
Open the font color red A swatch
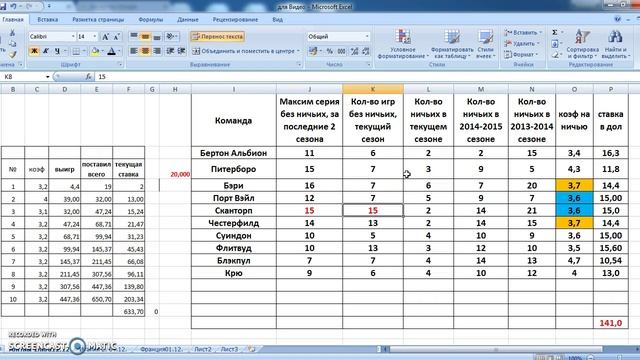pyautogui.click(x=111, y=51)
